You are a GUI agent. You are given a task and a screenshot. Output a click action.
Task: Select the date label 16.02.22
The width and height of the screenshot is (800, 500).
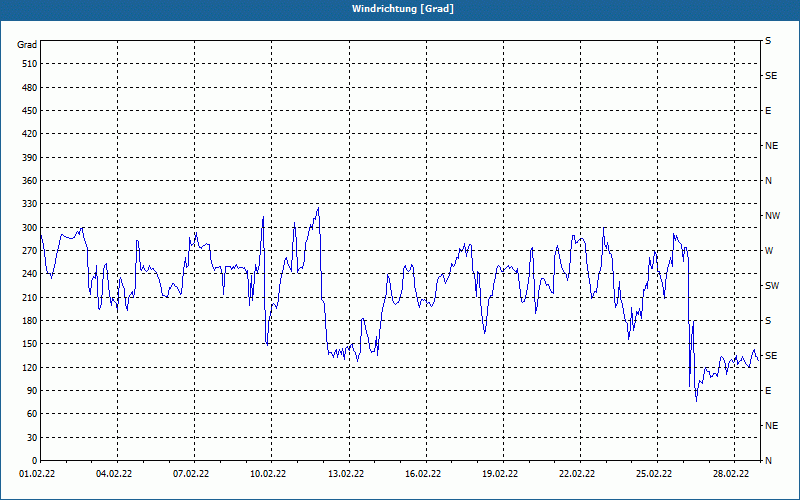click(x=423, y=474)
